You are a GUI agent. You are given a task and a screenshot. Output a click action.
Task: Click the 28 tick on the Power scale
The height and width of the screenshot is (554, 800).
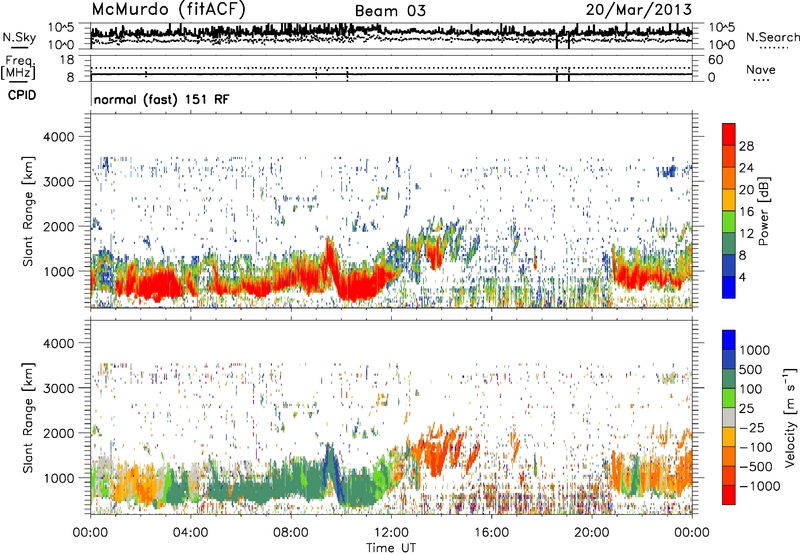746,146
